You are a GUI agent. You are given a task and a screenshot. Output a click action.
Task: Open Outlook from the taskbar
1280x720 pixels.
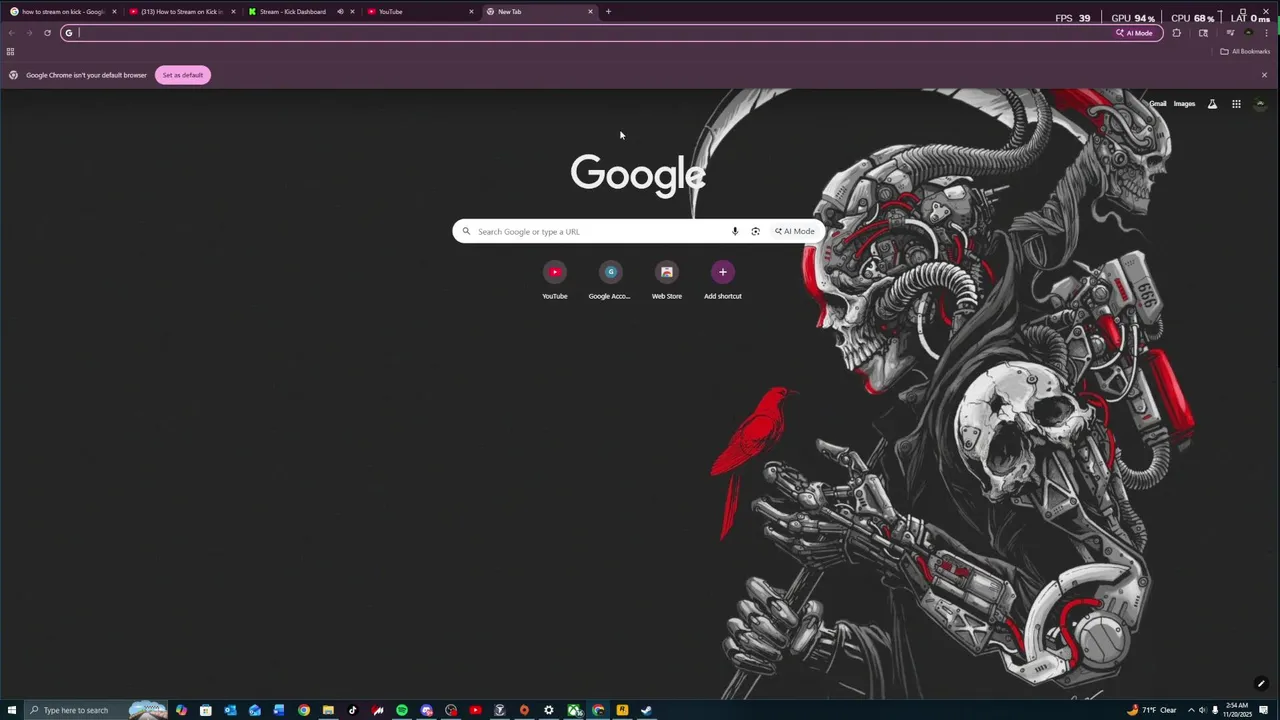coord(230,710)
